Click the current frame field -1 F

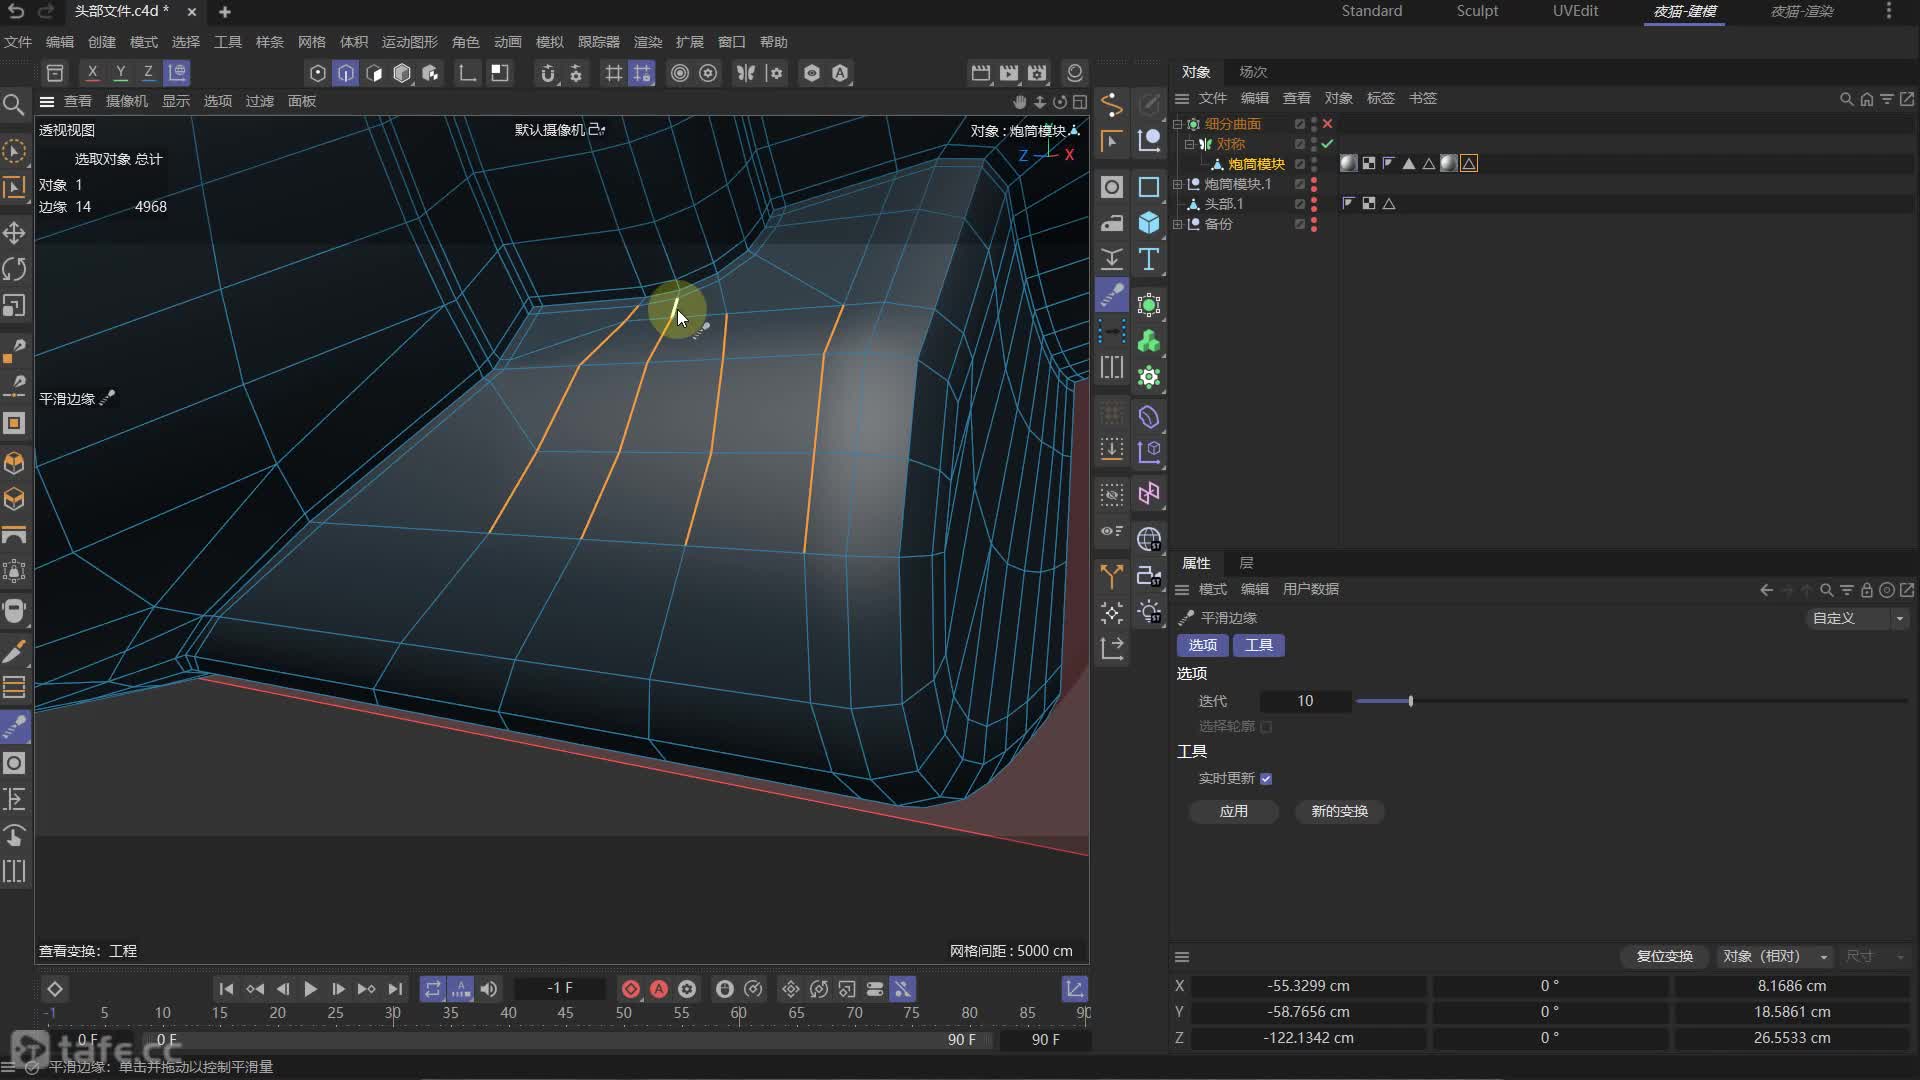pyautogui.click(x=560, y=989)
